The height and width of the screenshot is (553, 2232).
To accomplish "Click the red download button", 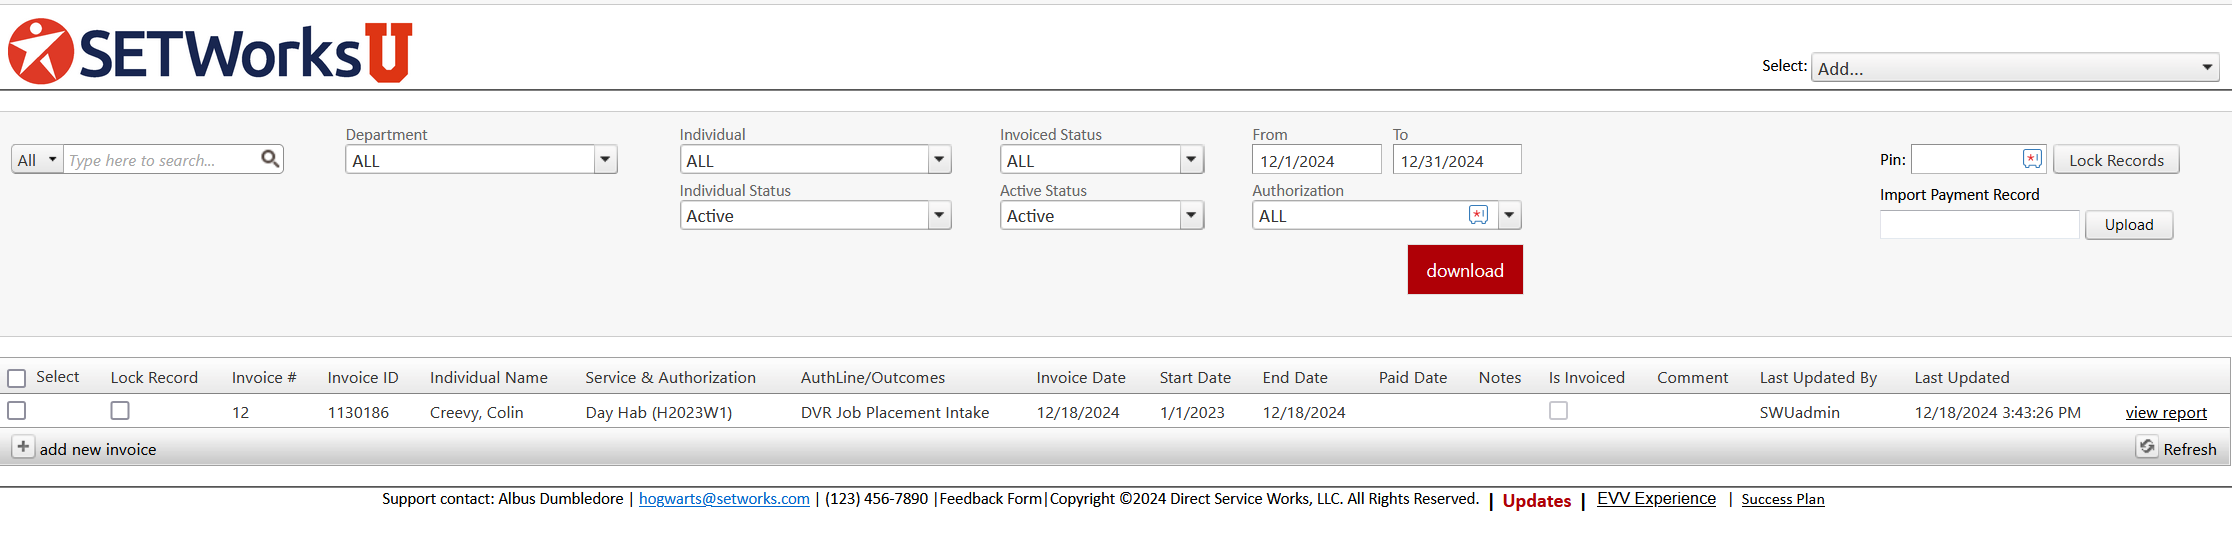I will tap(1465, 270).
